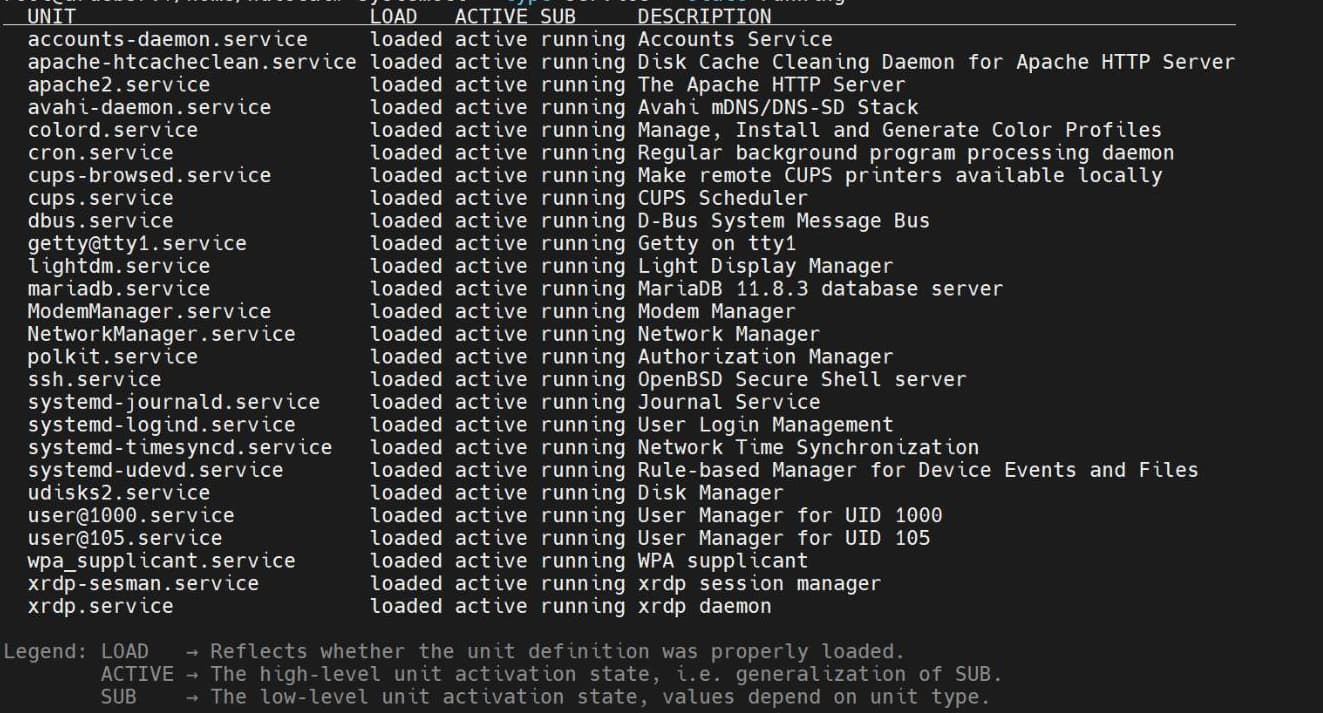Click the LOAD column header

pyautogui.click(x=393, y=16)
